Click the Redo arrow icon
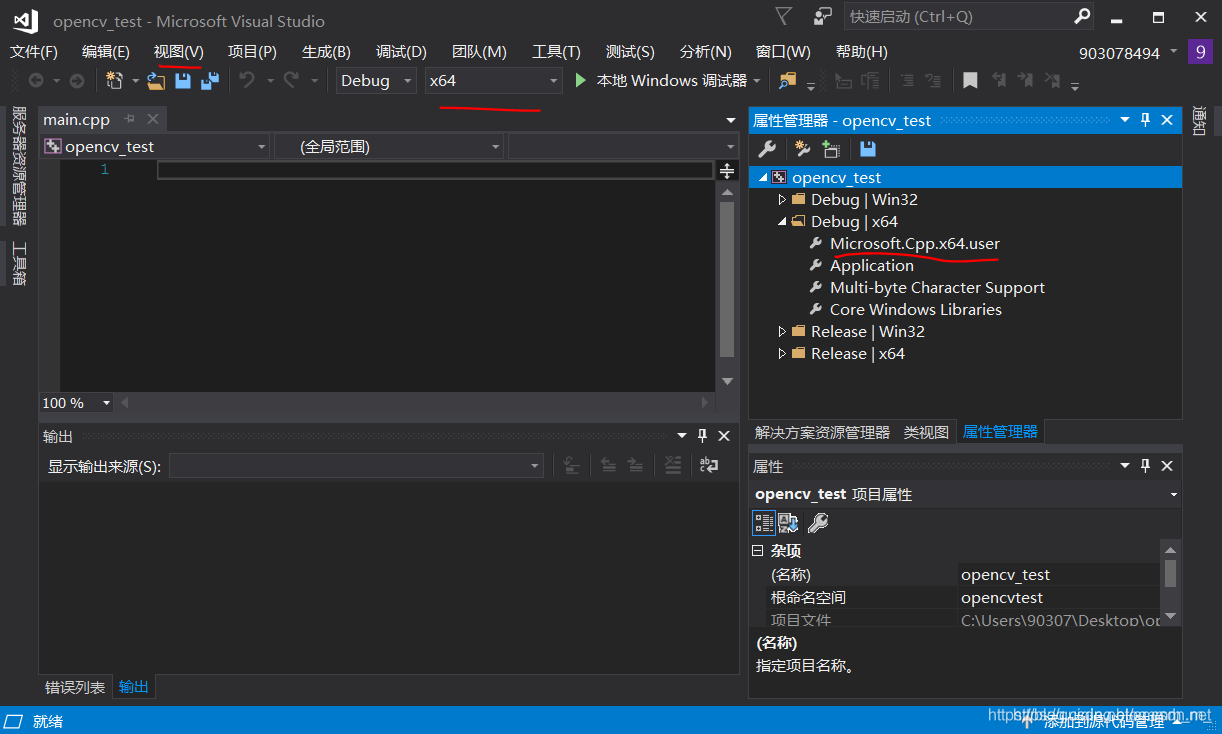1222x734 pixels. [x=292, y=81]
